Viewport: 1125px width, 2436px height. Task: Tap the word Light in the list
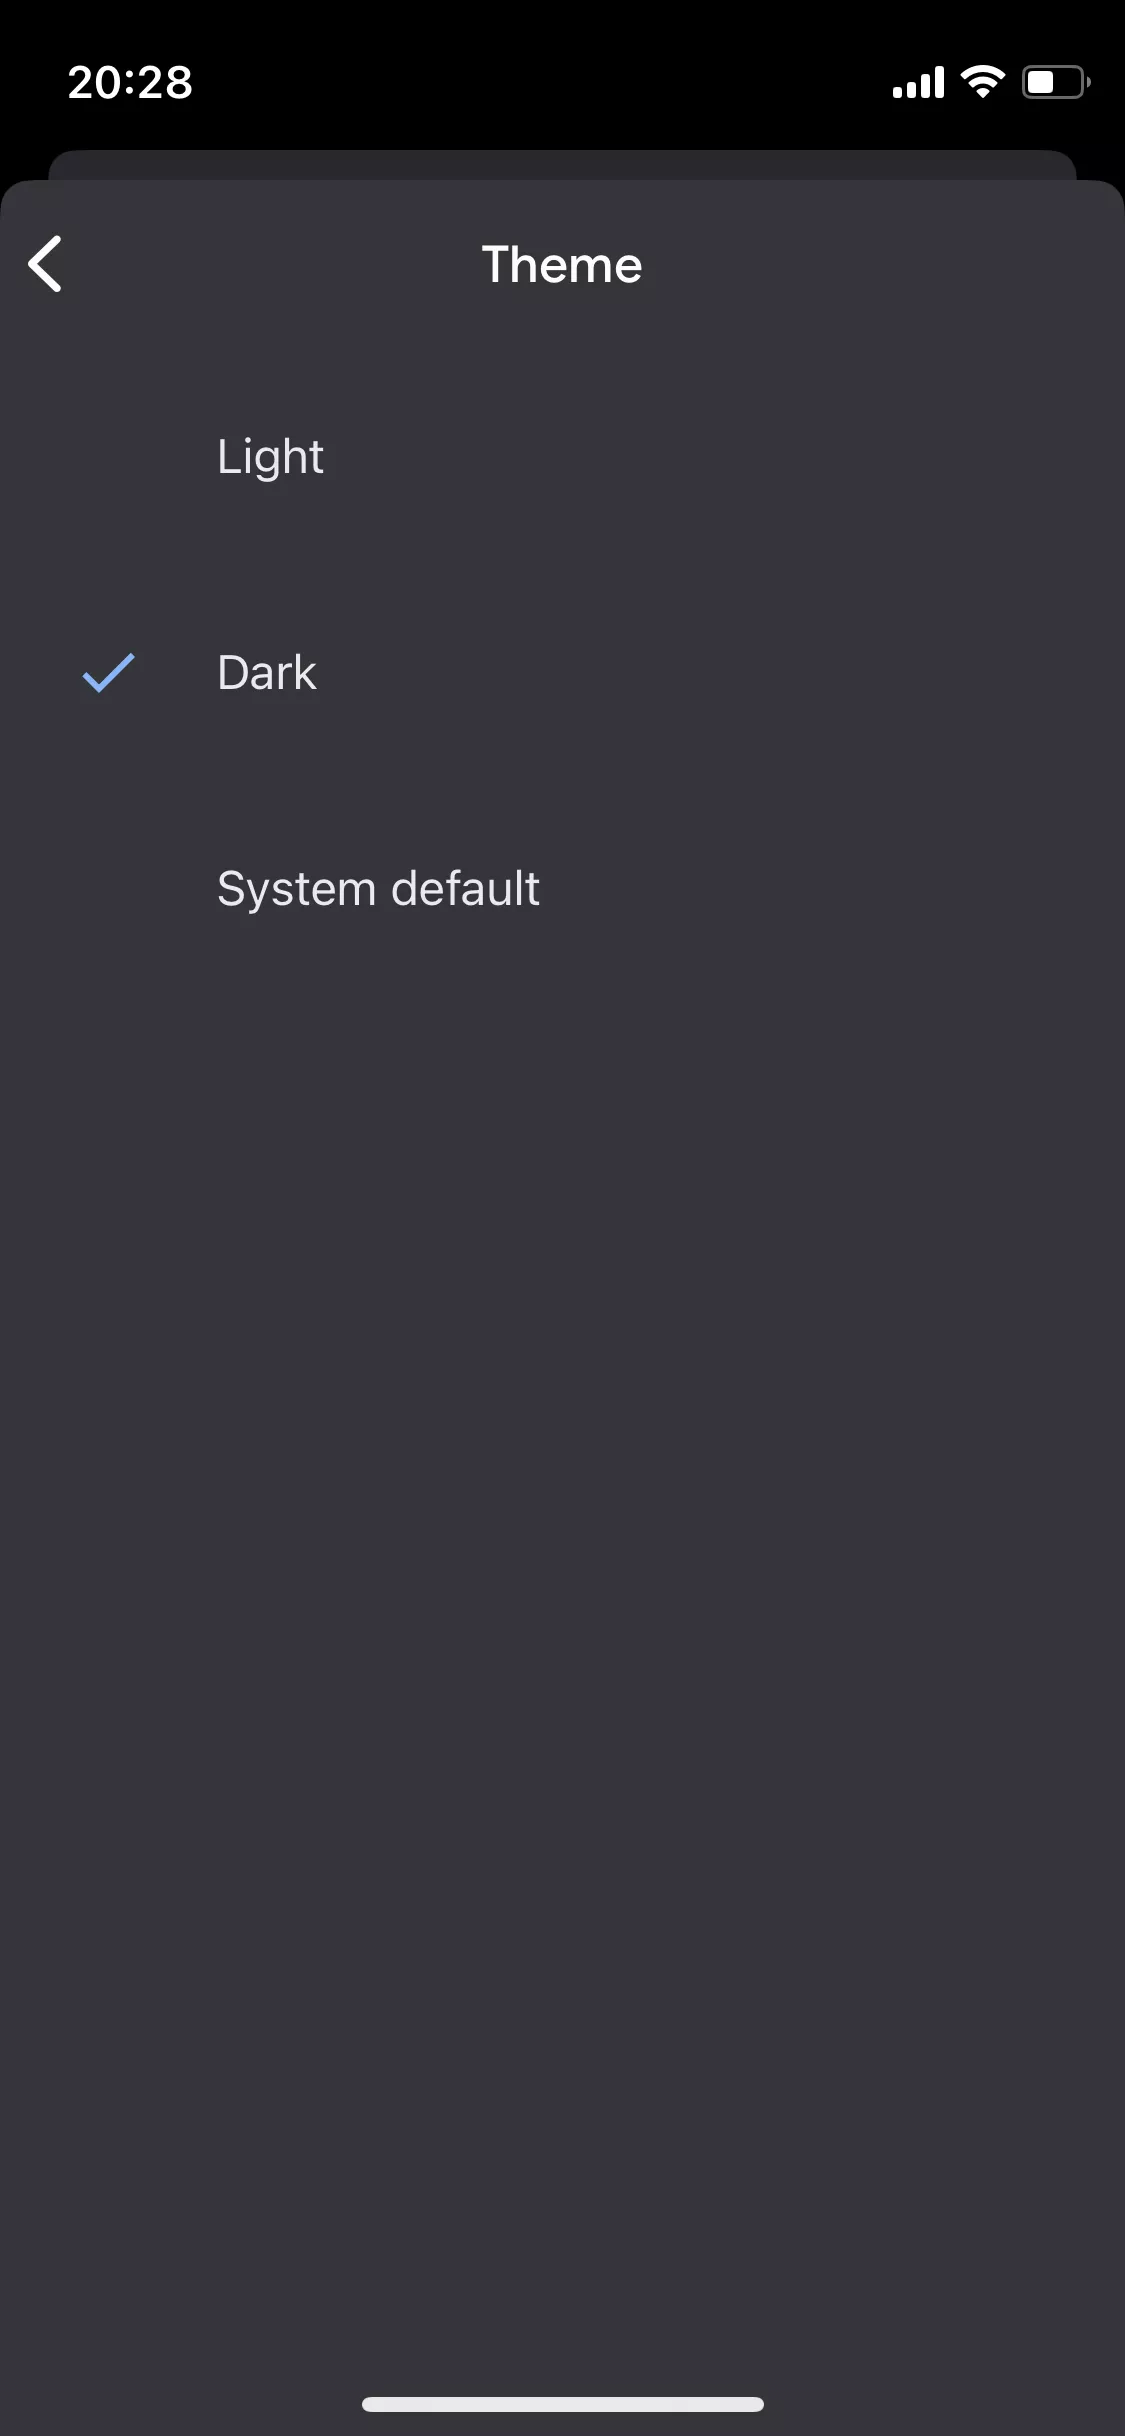[270, 458]
